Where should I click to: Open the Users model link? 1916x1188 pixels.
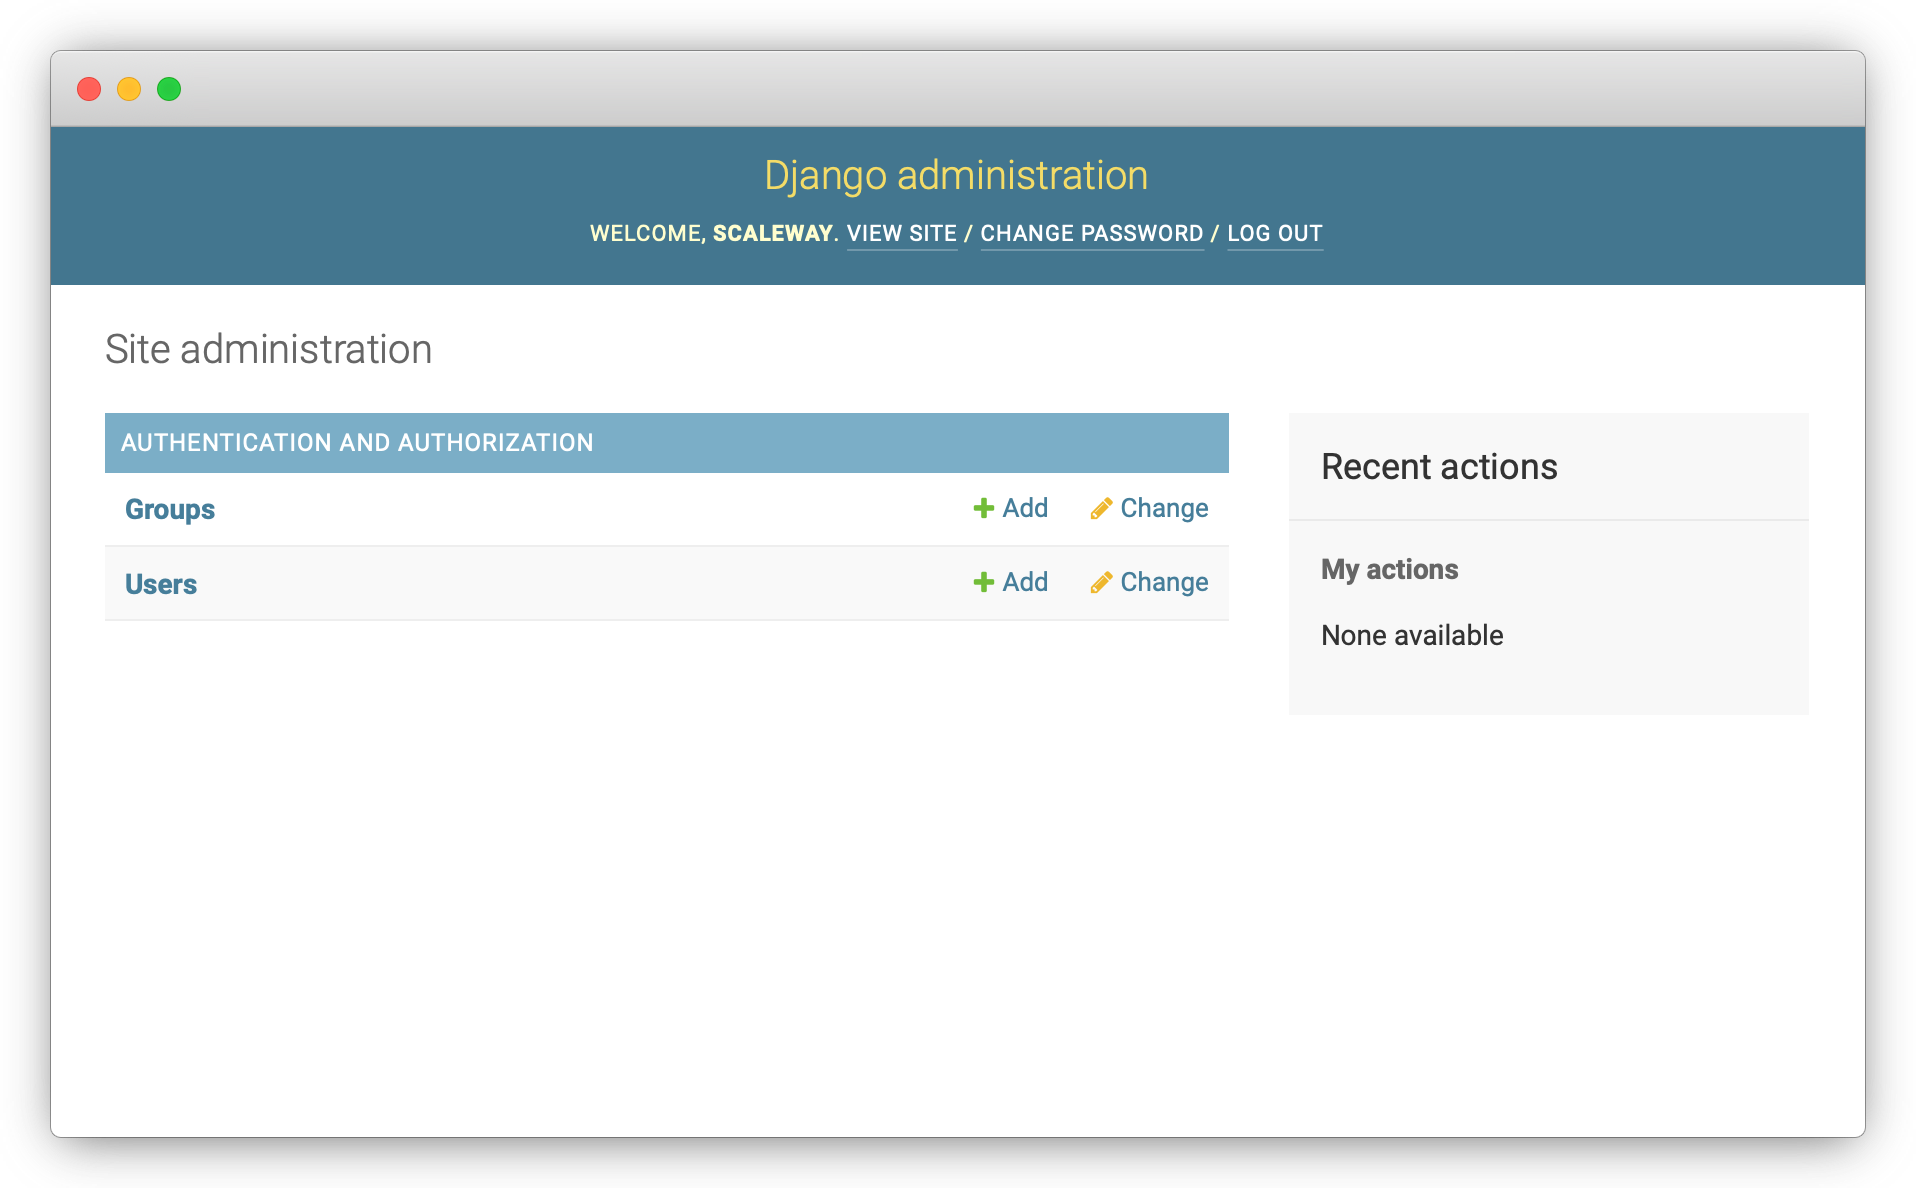(161, 584)
